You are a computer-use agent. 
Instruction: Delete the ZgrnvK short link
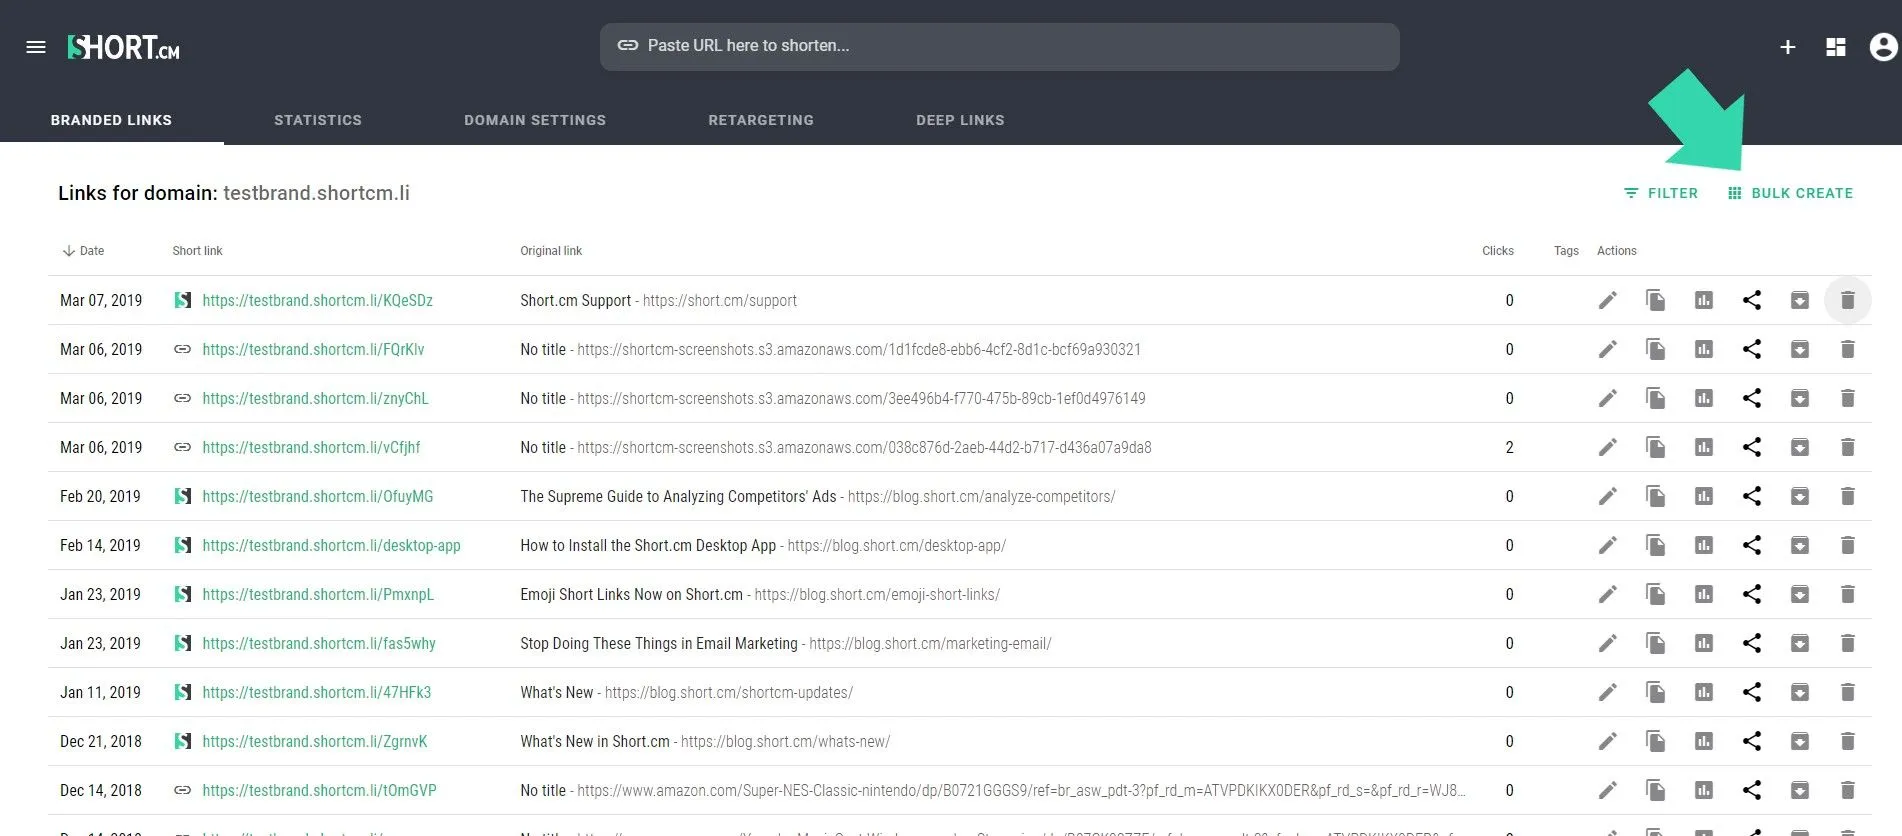pyautogui.click(x=1848, y=741)
